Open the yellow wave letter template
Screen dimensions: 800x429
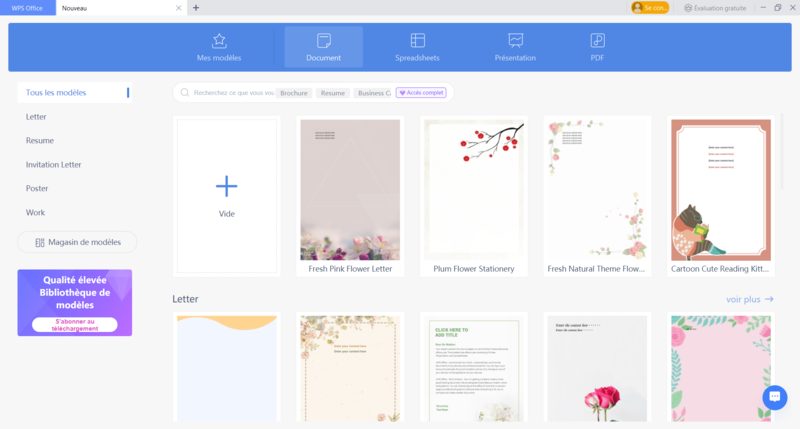click(x=227, y=367)
